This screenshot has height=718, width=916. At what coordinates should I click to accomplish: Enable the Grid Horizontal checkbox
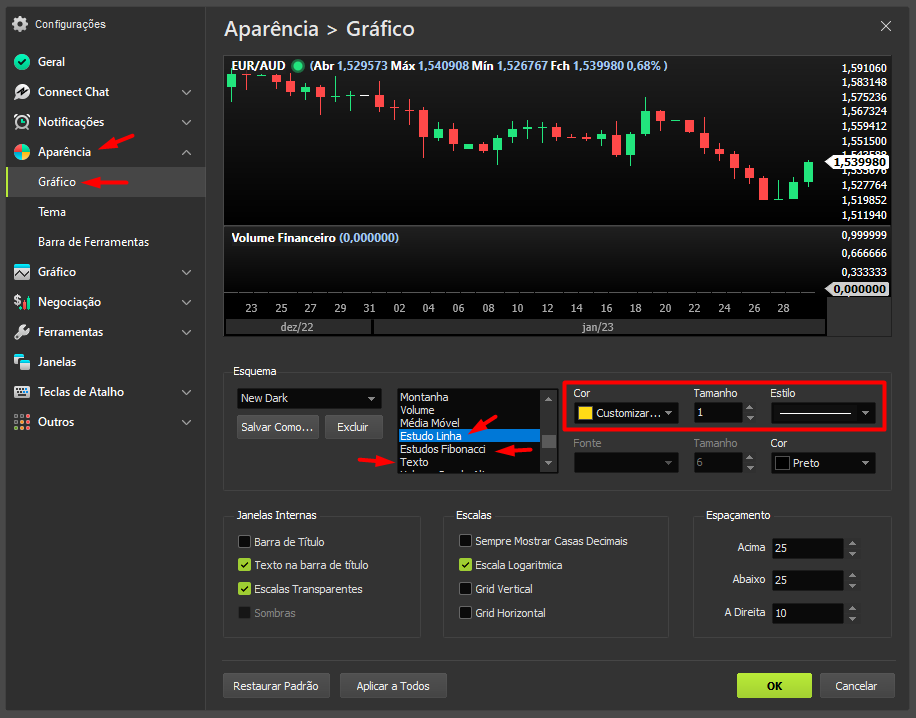point(465,613)
